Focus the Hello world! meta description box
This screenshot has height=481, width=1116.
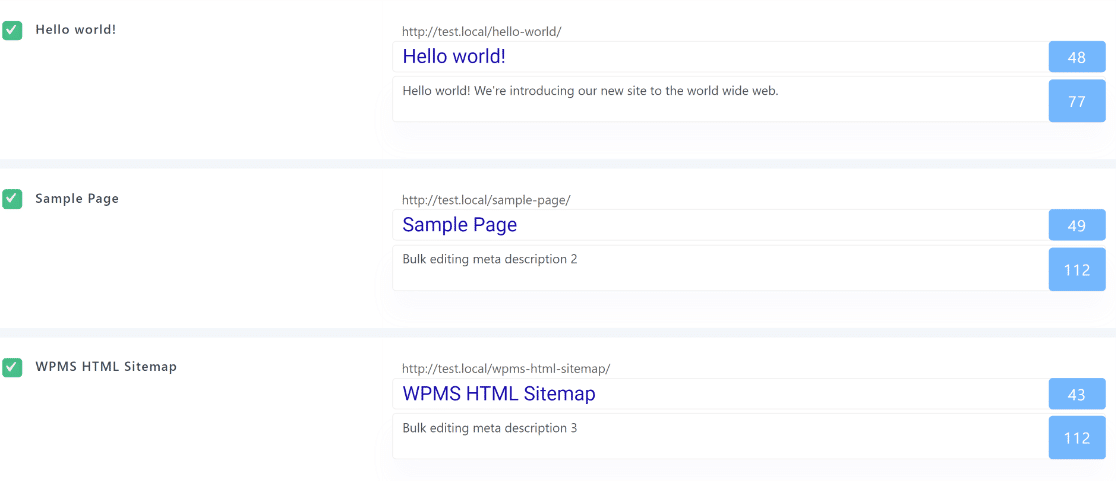pyautogui.click(x=720, y=100)
